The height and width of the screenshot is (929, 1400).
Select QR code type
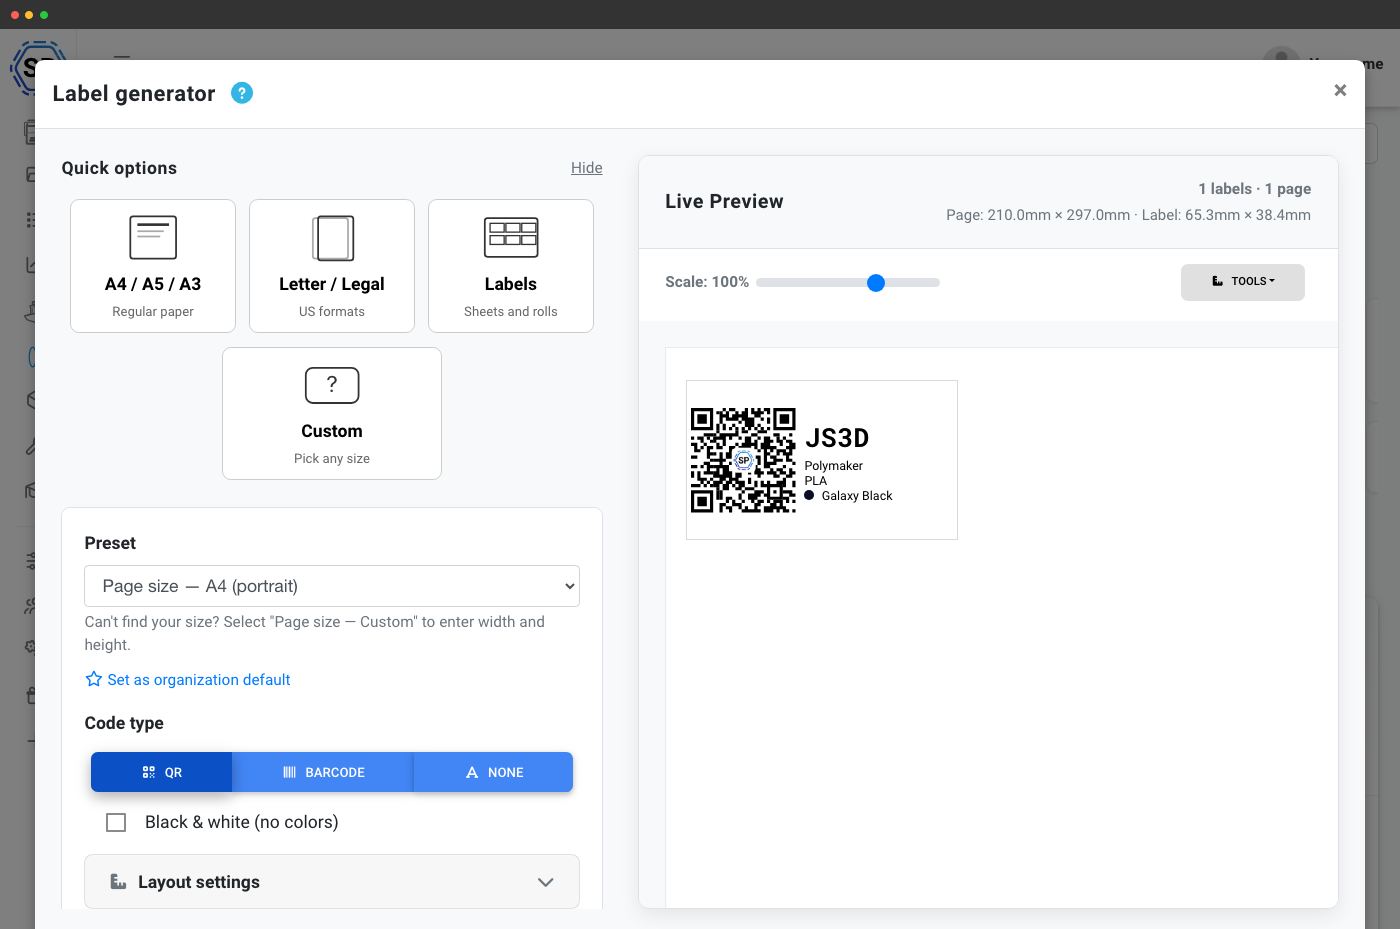pyautogui.click(x=161, y=772)
